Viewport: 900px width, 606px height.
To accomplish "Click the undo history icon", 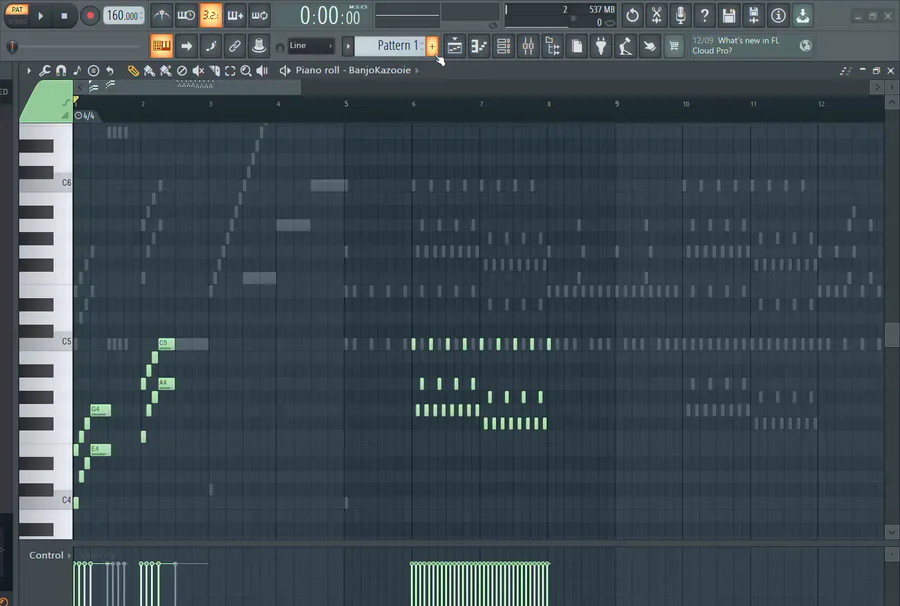I will point(632,15).
